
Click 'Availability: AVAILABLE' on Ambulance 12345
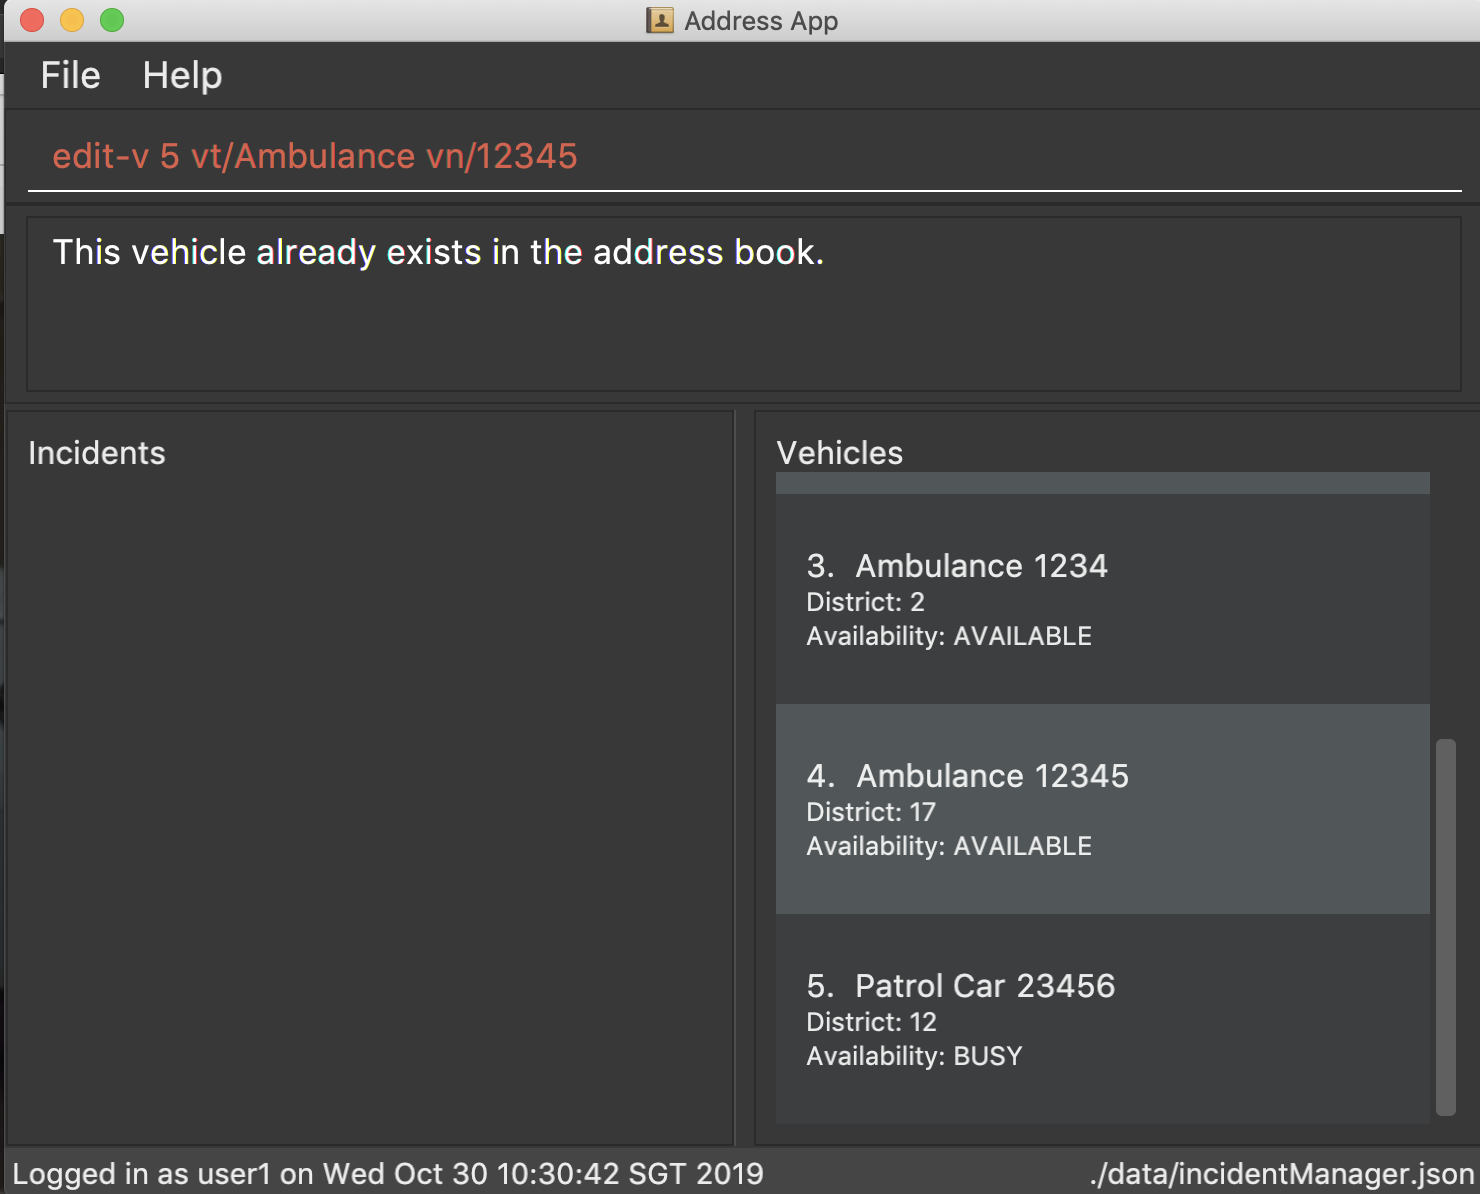click(949, 846)
